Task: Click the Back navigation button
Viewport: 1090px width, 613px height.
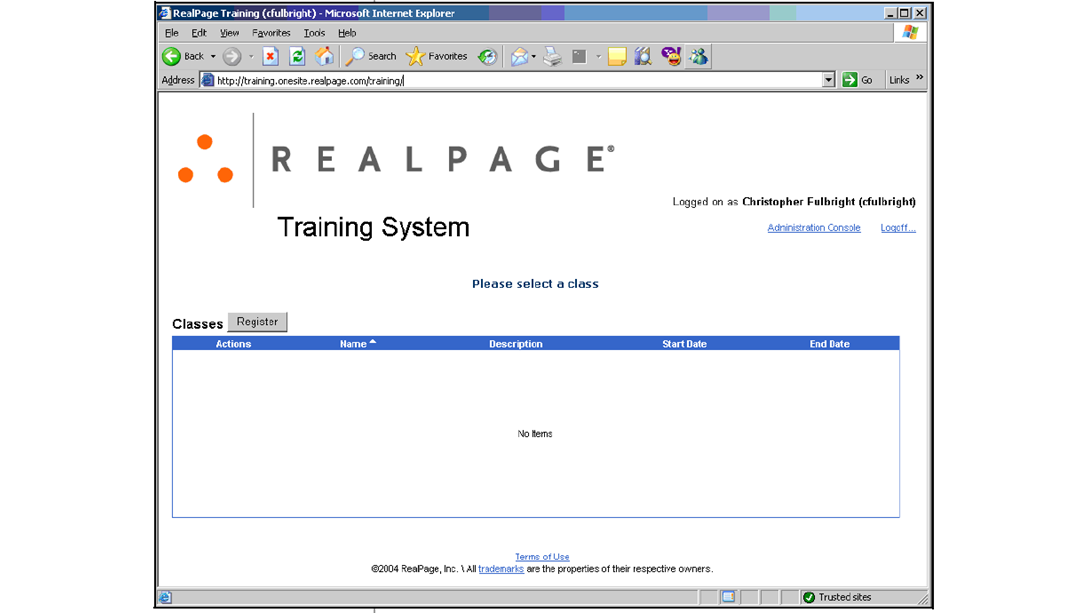Action: pyautogui.click(x=184, y=56)
